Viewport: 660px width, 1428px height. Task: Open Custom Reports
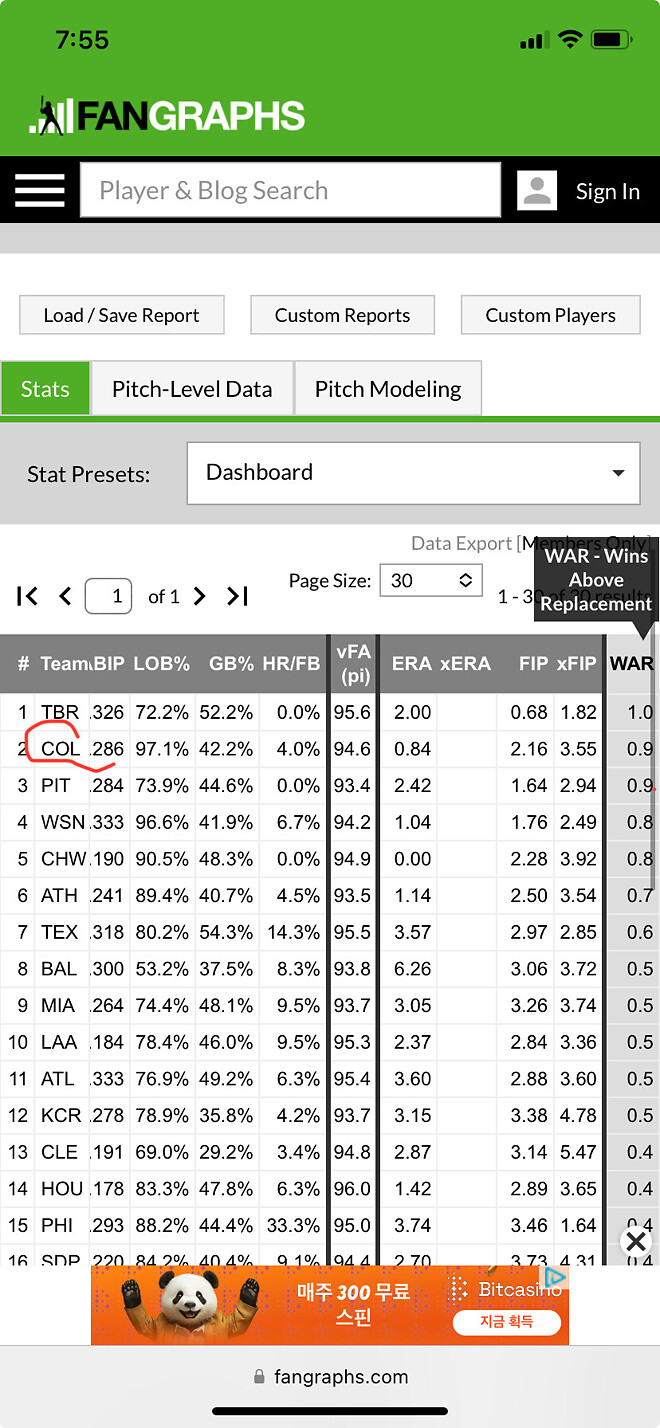point(343,315)
